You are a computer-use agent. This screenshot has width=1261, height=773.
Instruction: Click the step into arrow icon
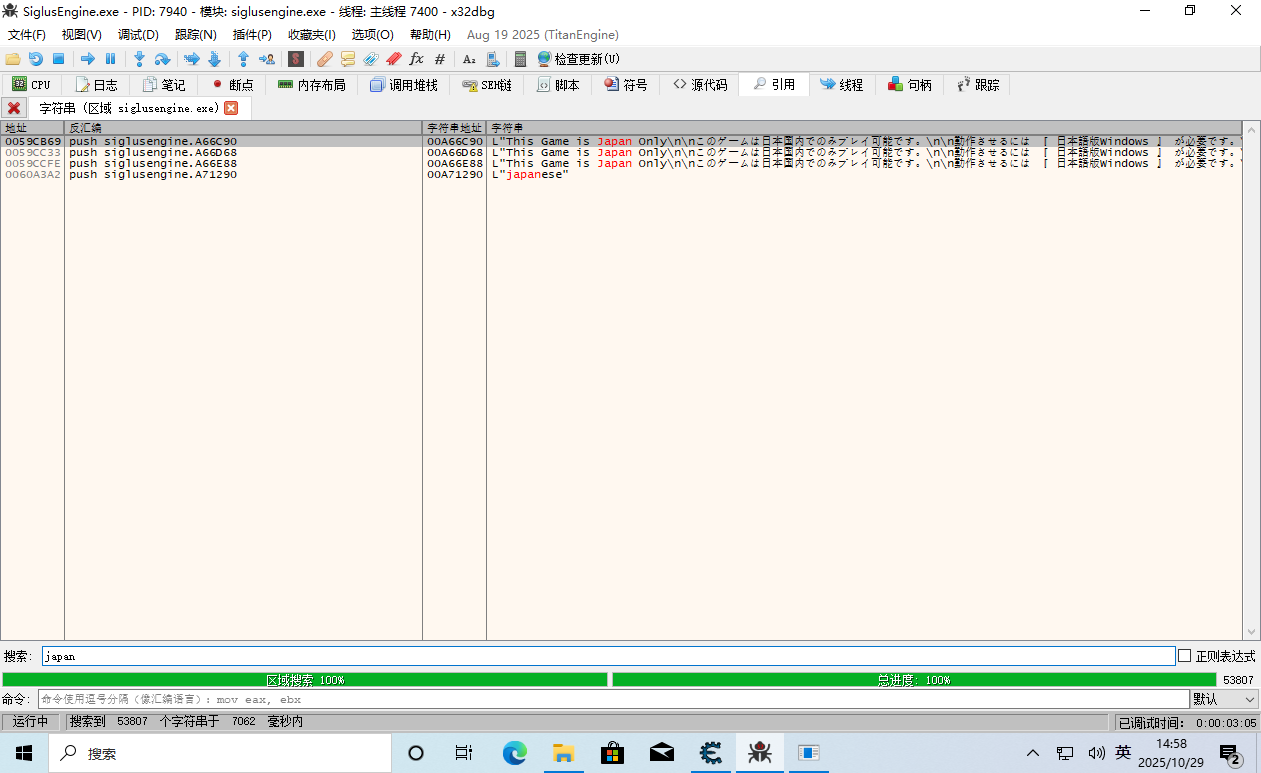coord(139,59)
